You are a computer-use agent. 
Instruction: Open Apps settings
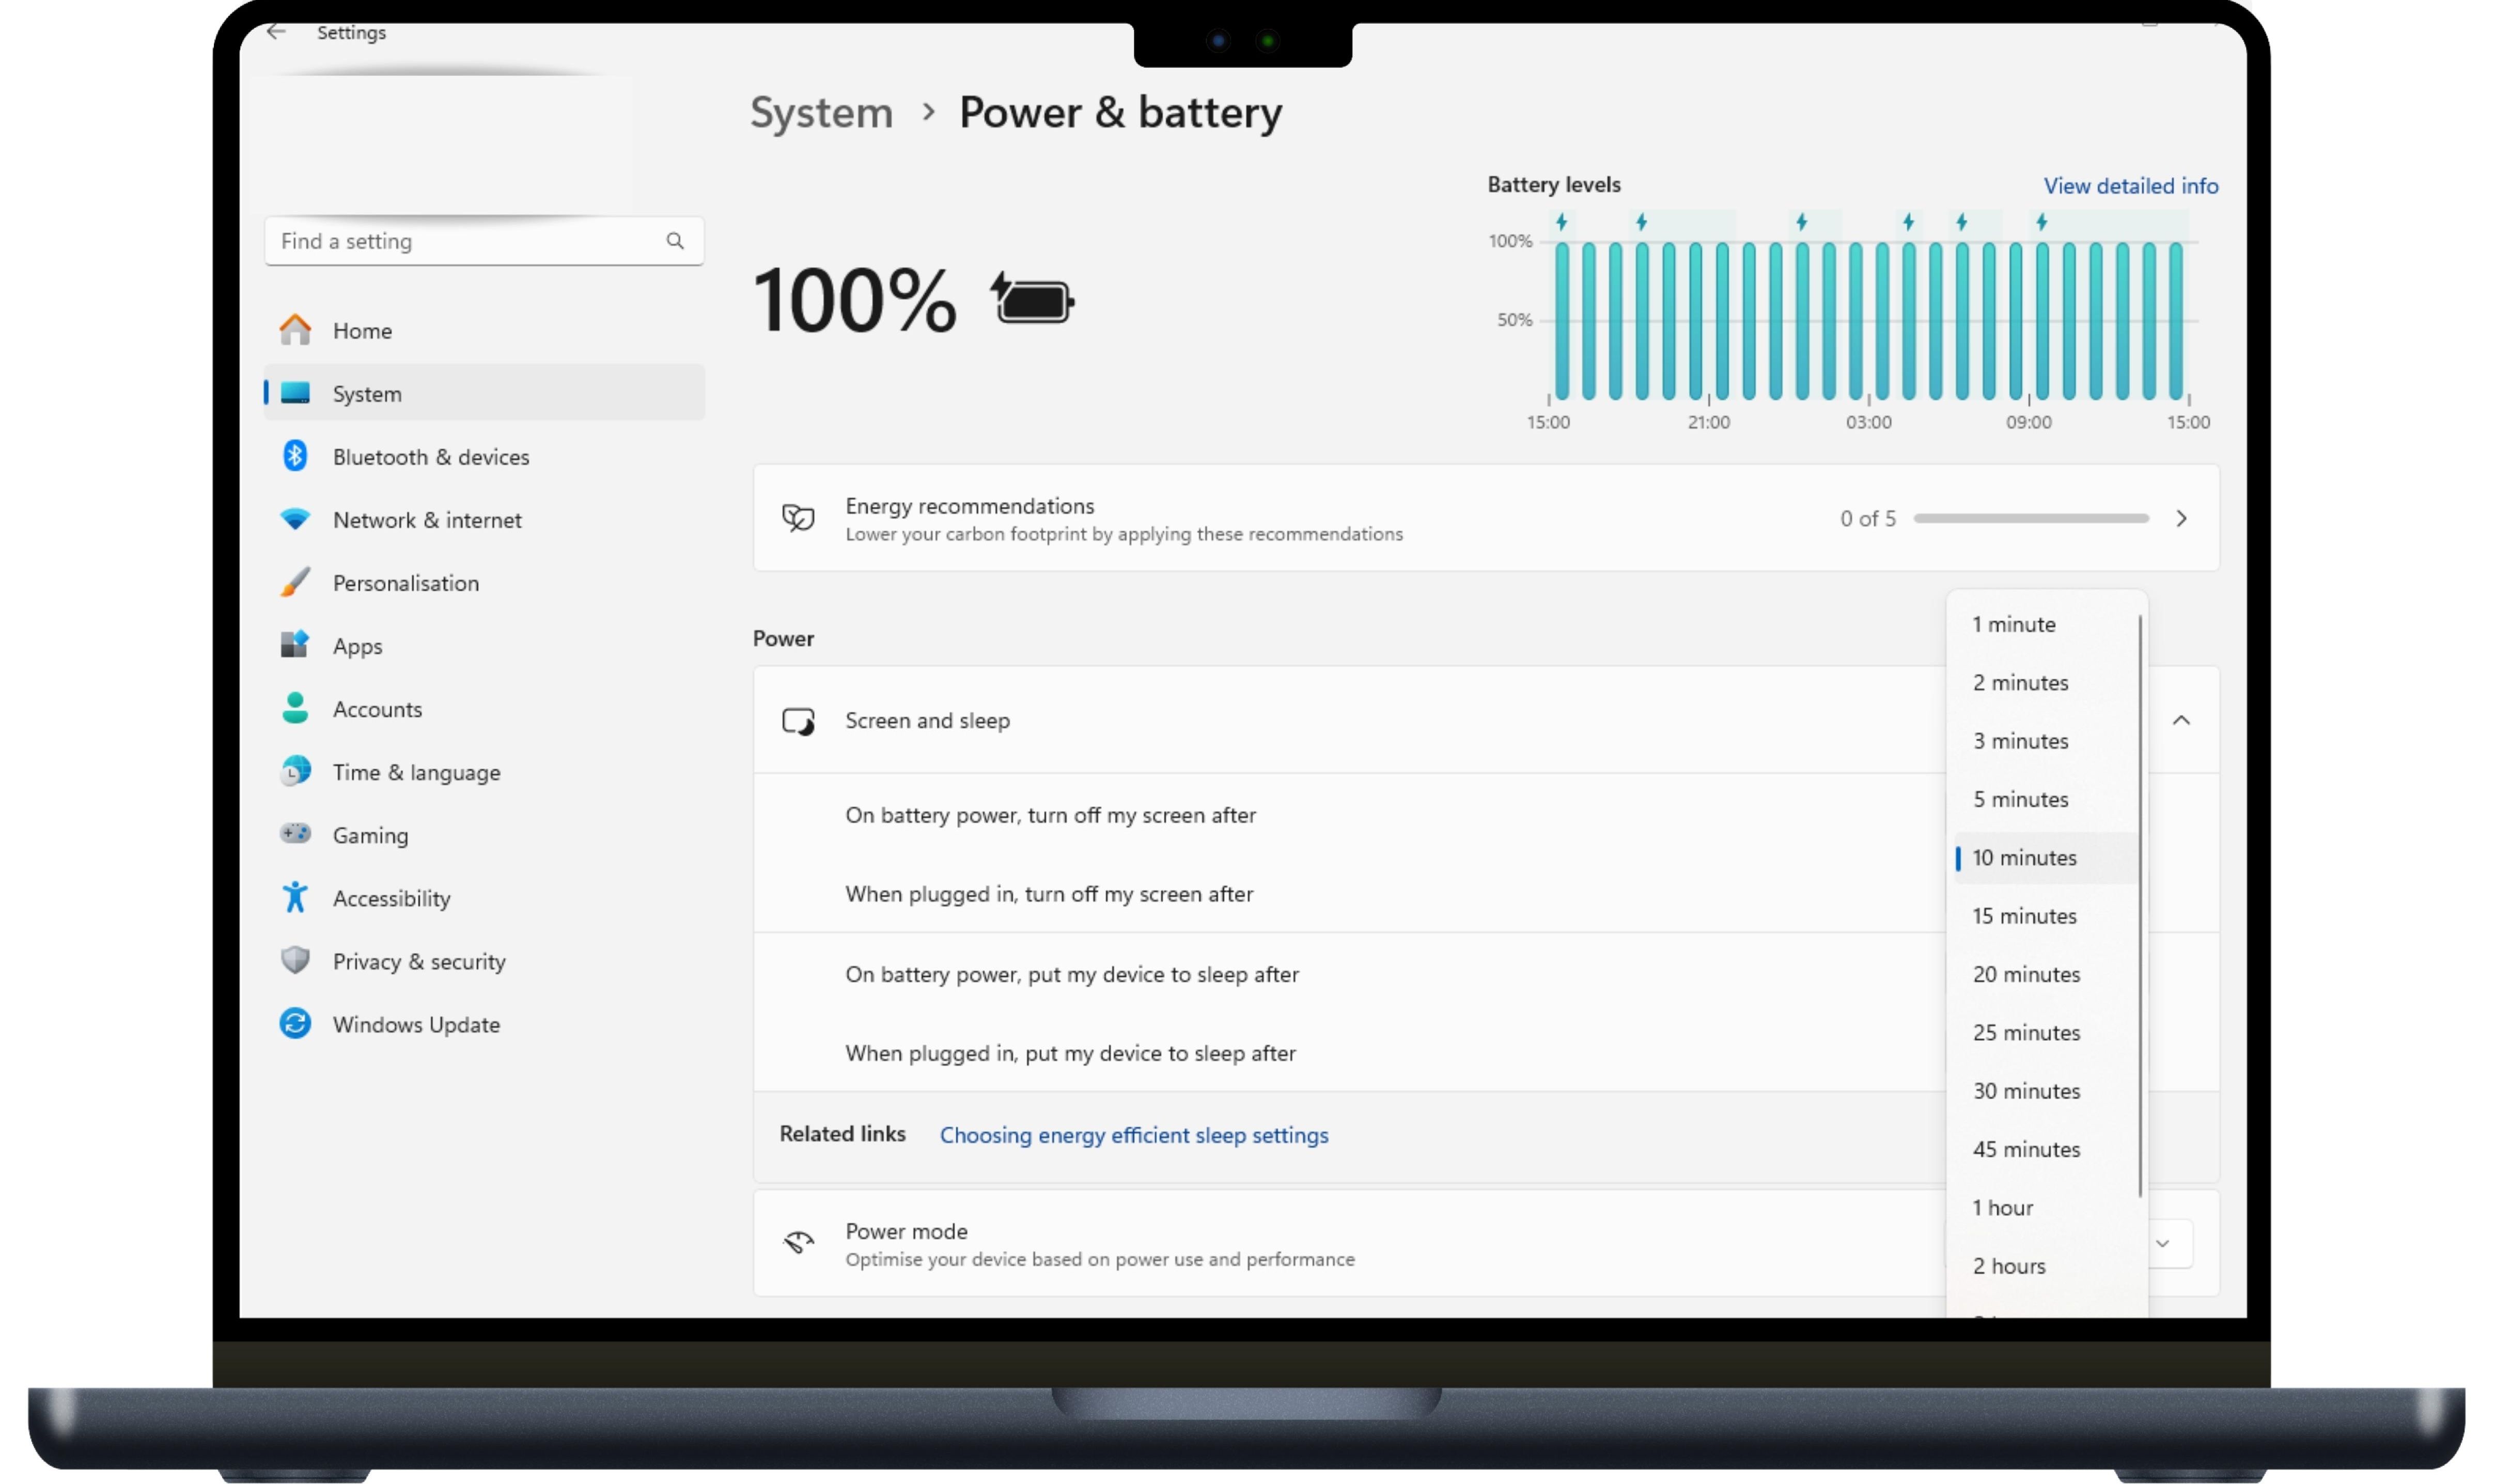pos(484,645)
